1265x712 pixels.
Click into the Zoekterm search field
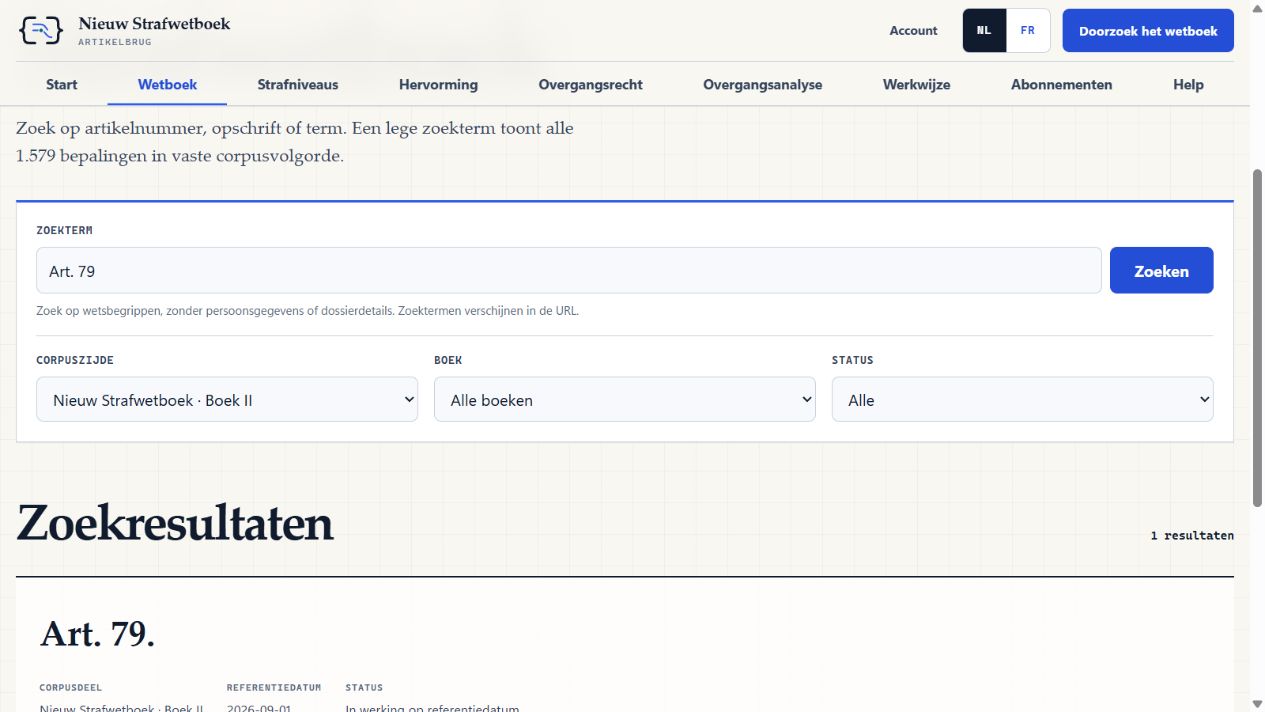pyautogui.click(x=569, y=270)
